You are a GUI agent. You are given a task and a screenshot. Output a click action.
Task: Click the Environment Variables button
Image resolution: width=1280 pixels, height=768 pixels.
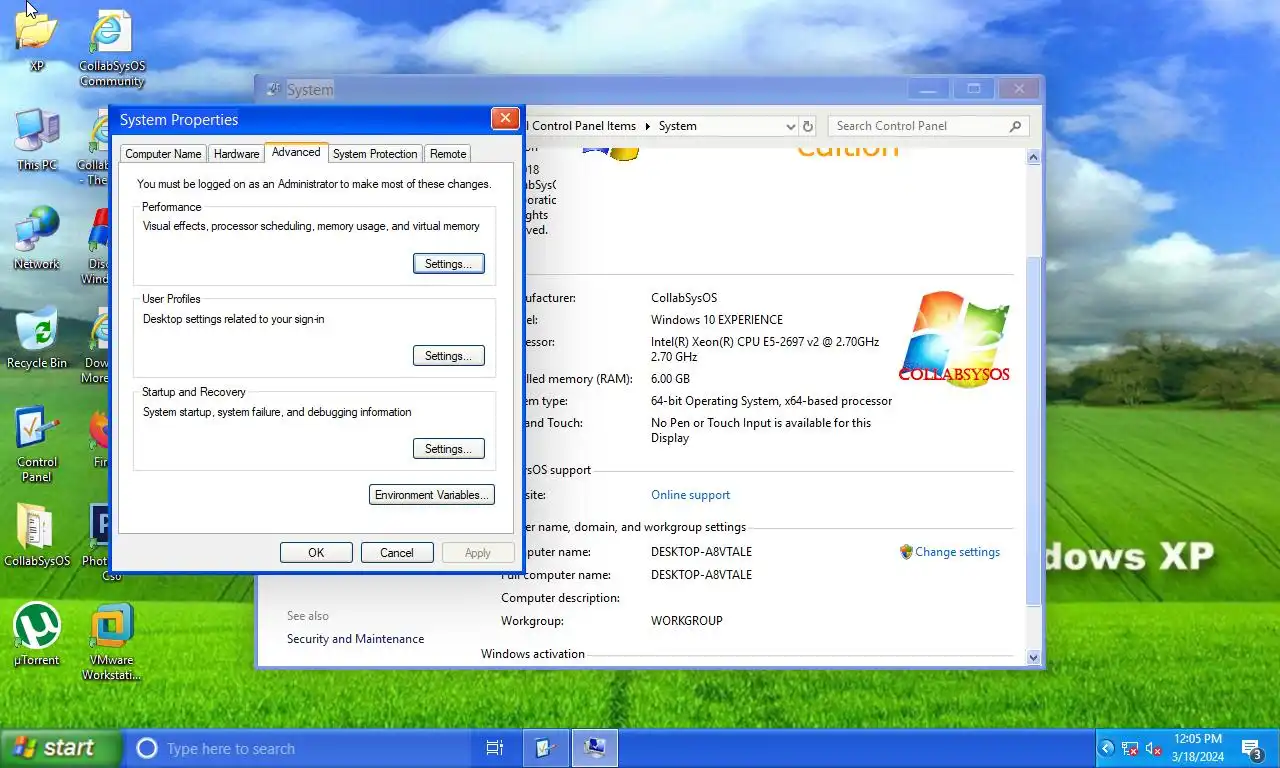click(432, 495)
